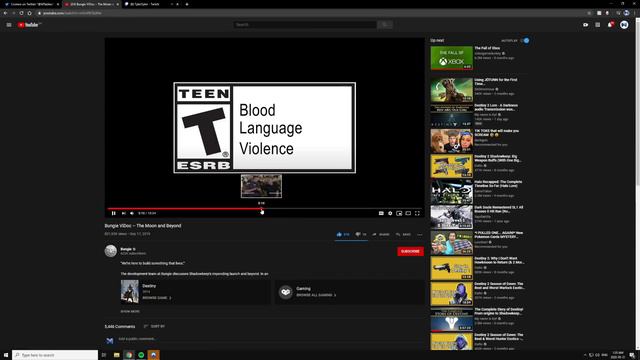Click the search magnifier button
640x360 pixels.
click(x=384, y=24)
